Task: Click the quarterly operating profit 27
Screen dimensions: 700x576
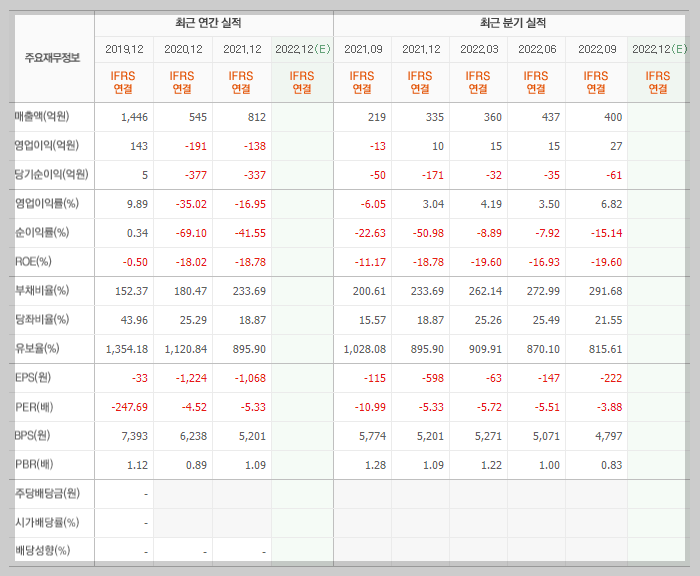Action: pos(616,146)
